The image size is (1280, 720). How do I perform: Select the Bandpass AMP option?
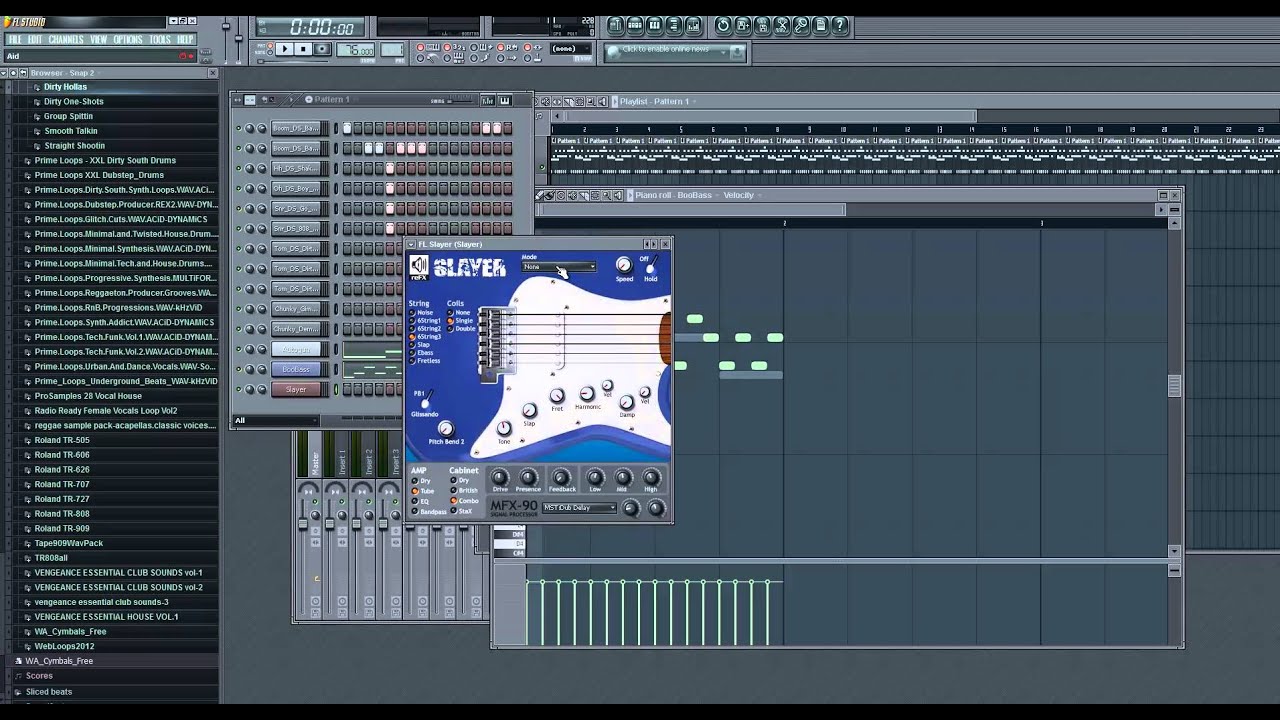(430, 512)
